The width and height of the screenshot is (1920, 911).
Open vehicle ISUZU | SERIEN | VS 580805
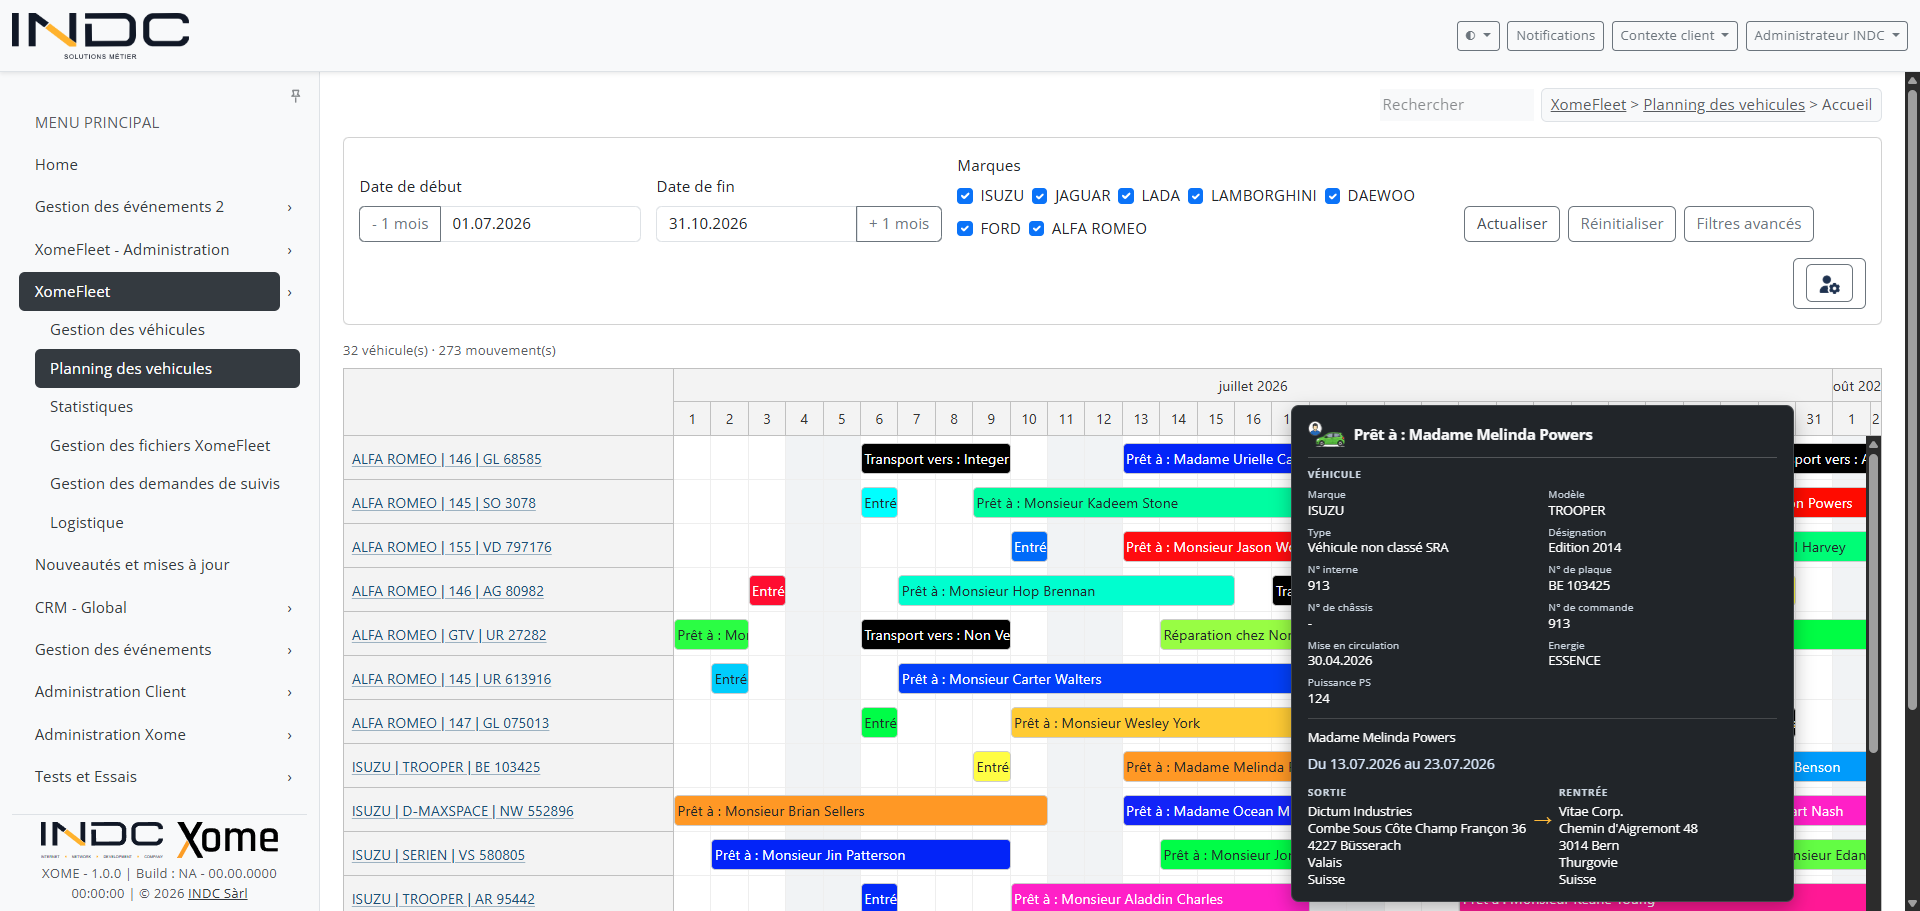point(438,855)
